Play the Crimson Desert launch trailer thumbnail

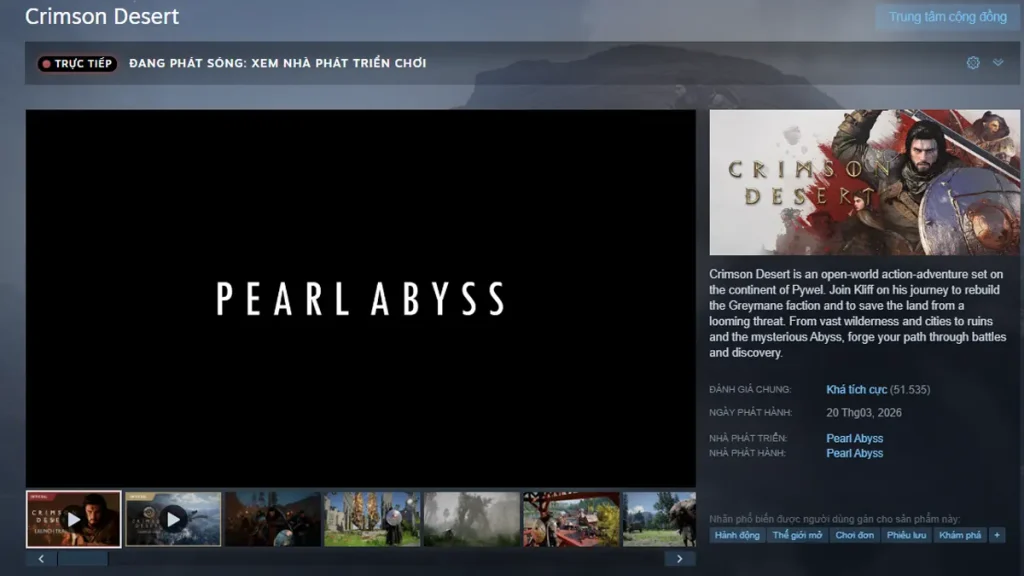pyautogui.click(x=73, y=519)
